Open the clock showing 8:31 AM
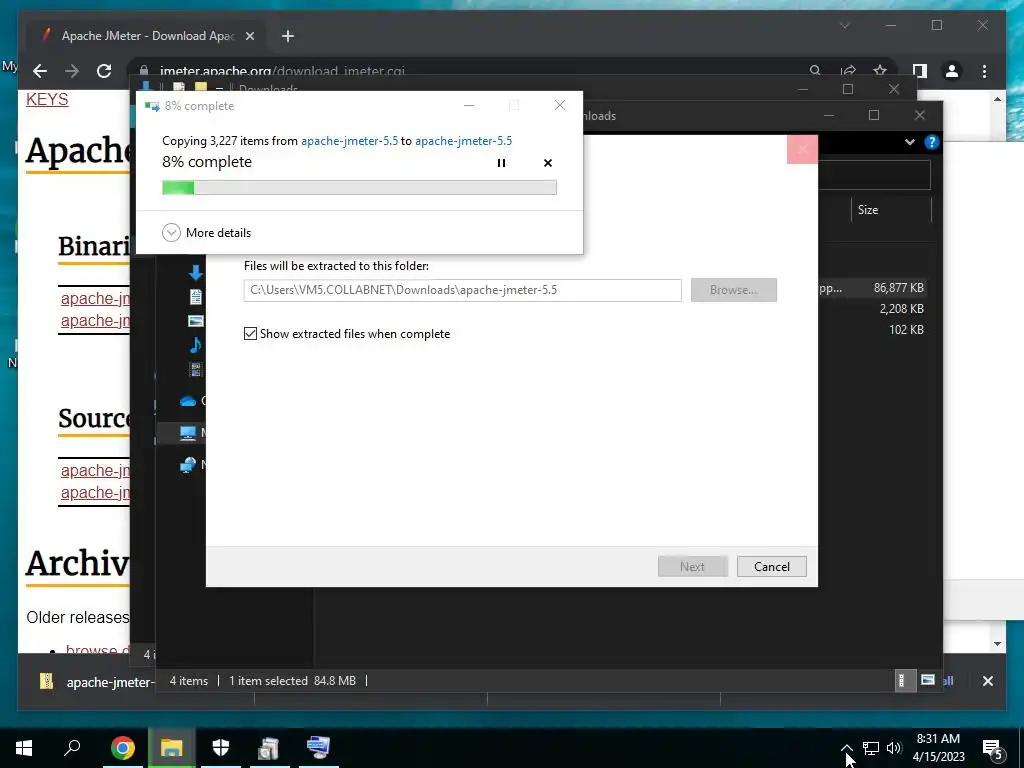Image resolution: width=1024 pixels, height=768 pixels. click(x=938, y=748)
